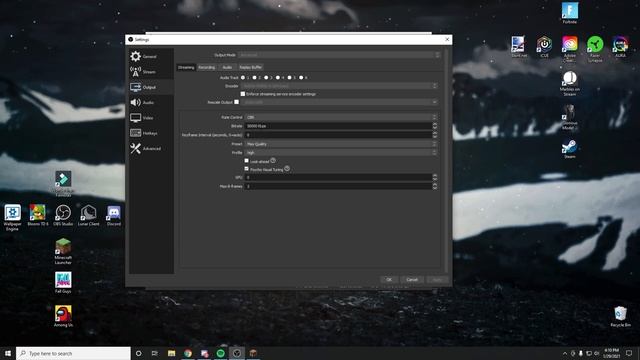Open the Profile dropdown

tap(341, 153)
